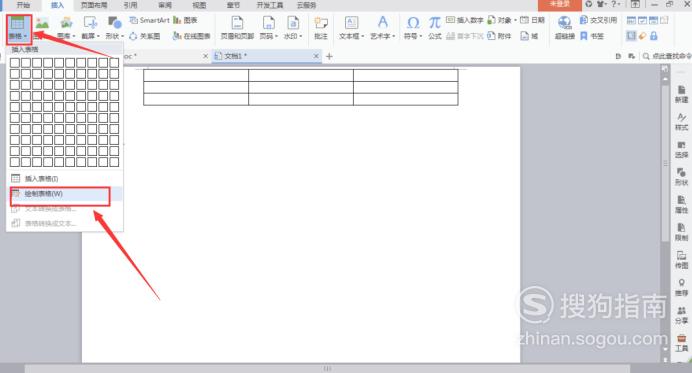Click the New (新建) sidebar icon
The width and height of the screenshot is (692, 373).
[x=681, y=94]
